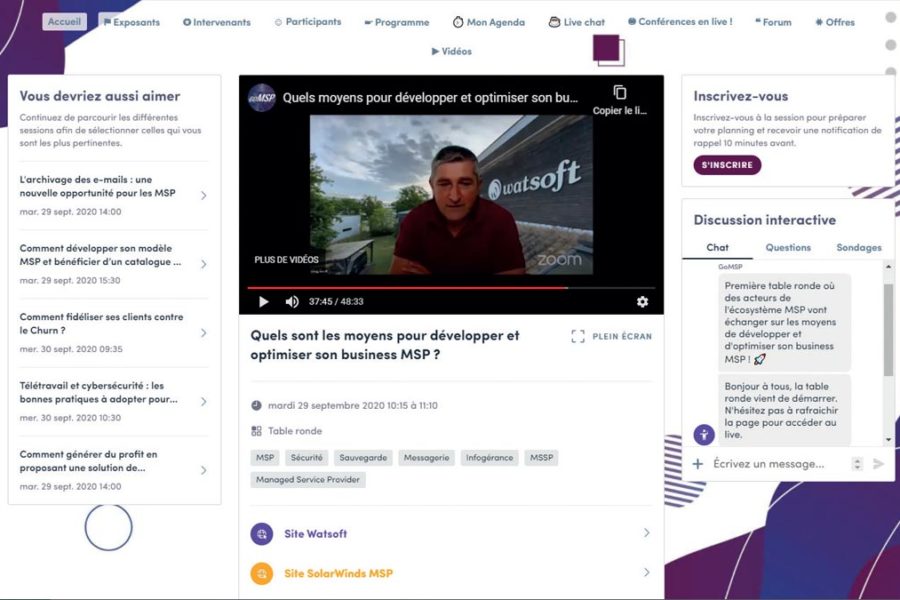Open the video settings gear
This screenshot has height=600, width=900.
pos(642,301)
